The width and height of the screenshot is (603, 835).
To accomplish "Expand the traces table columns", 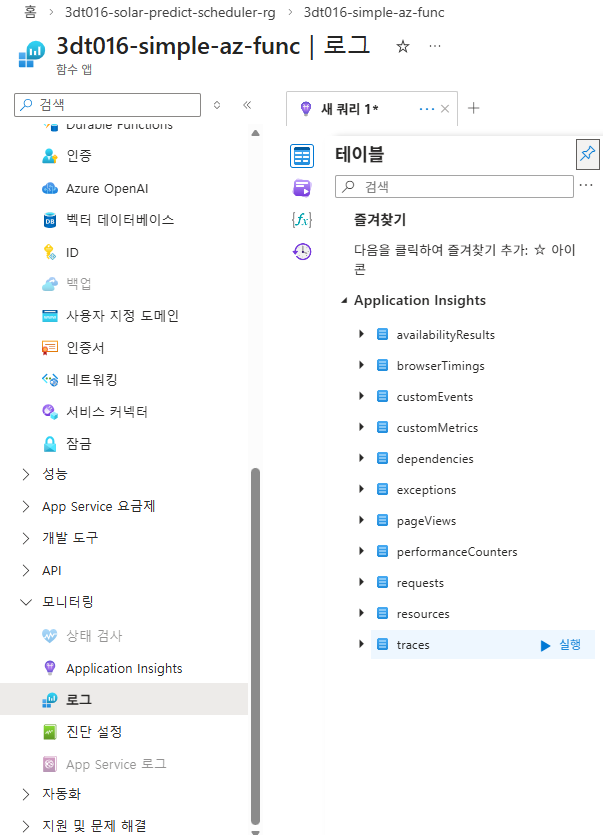I will (361, 644).
